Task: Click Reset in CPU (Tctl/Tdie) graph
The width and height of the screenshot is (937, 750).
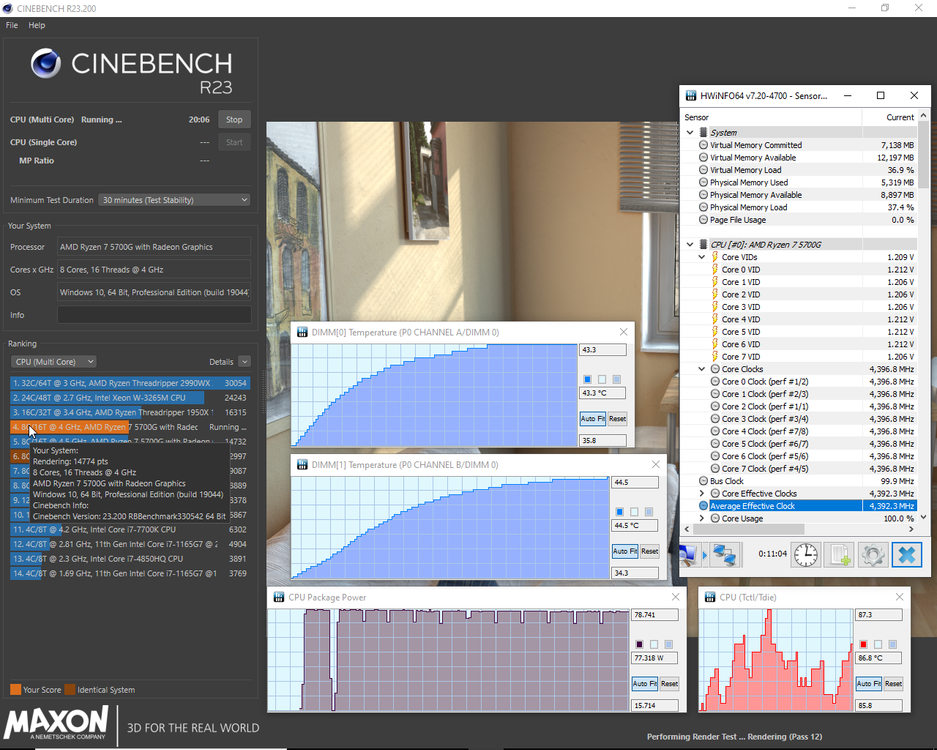Action: (x=893, y=684)
